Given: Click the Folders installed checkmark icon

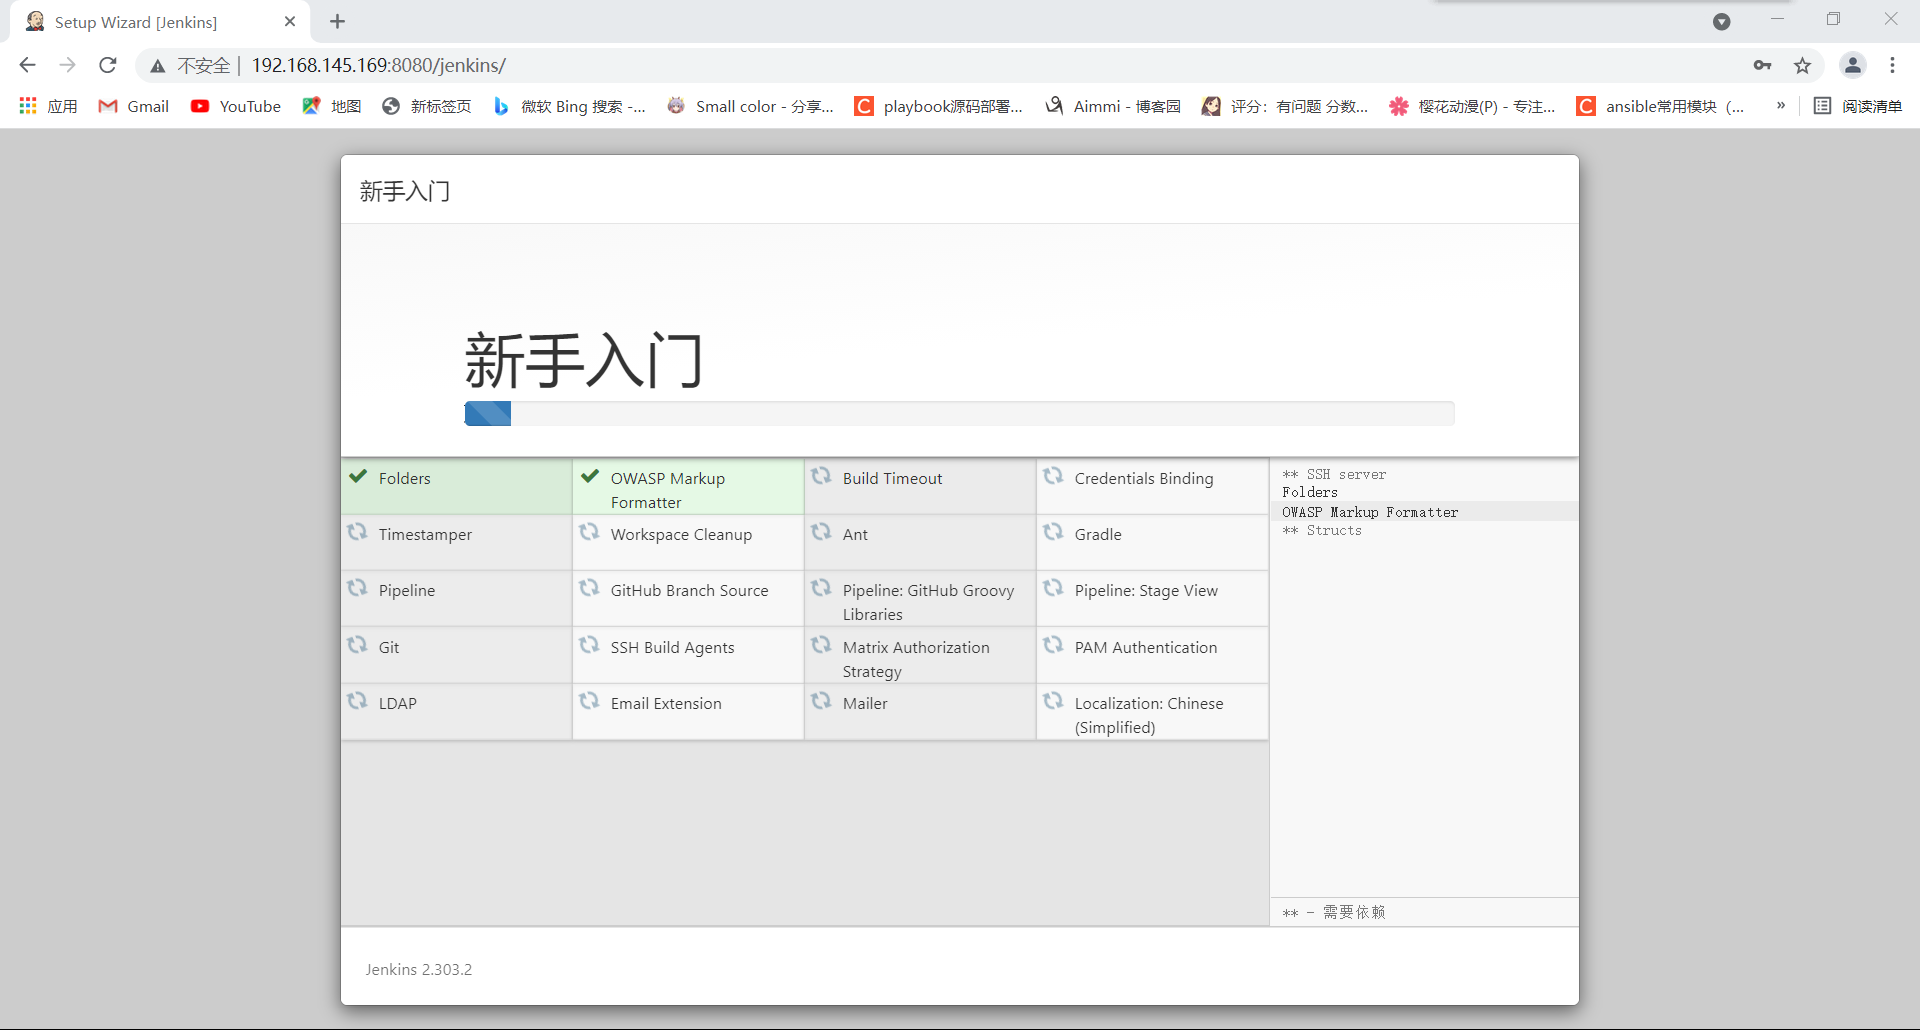Looking at the screenshot, I should coord(358,476).
